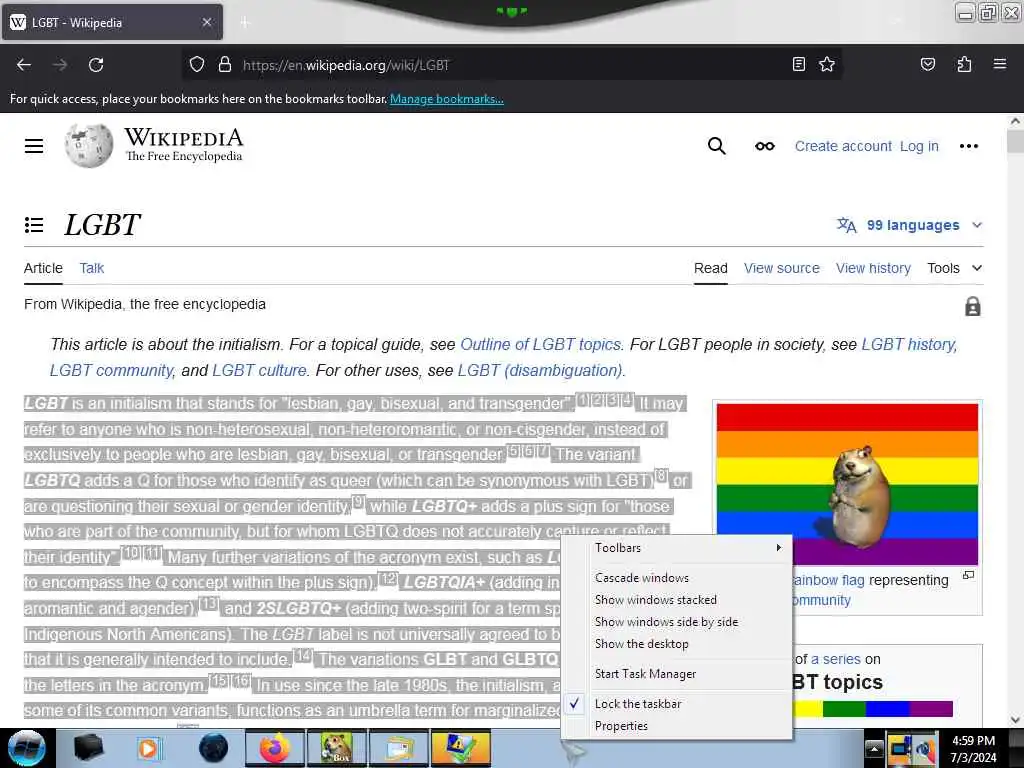
Task: Switch to the Article tab
Action: tap(43, 268)
